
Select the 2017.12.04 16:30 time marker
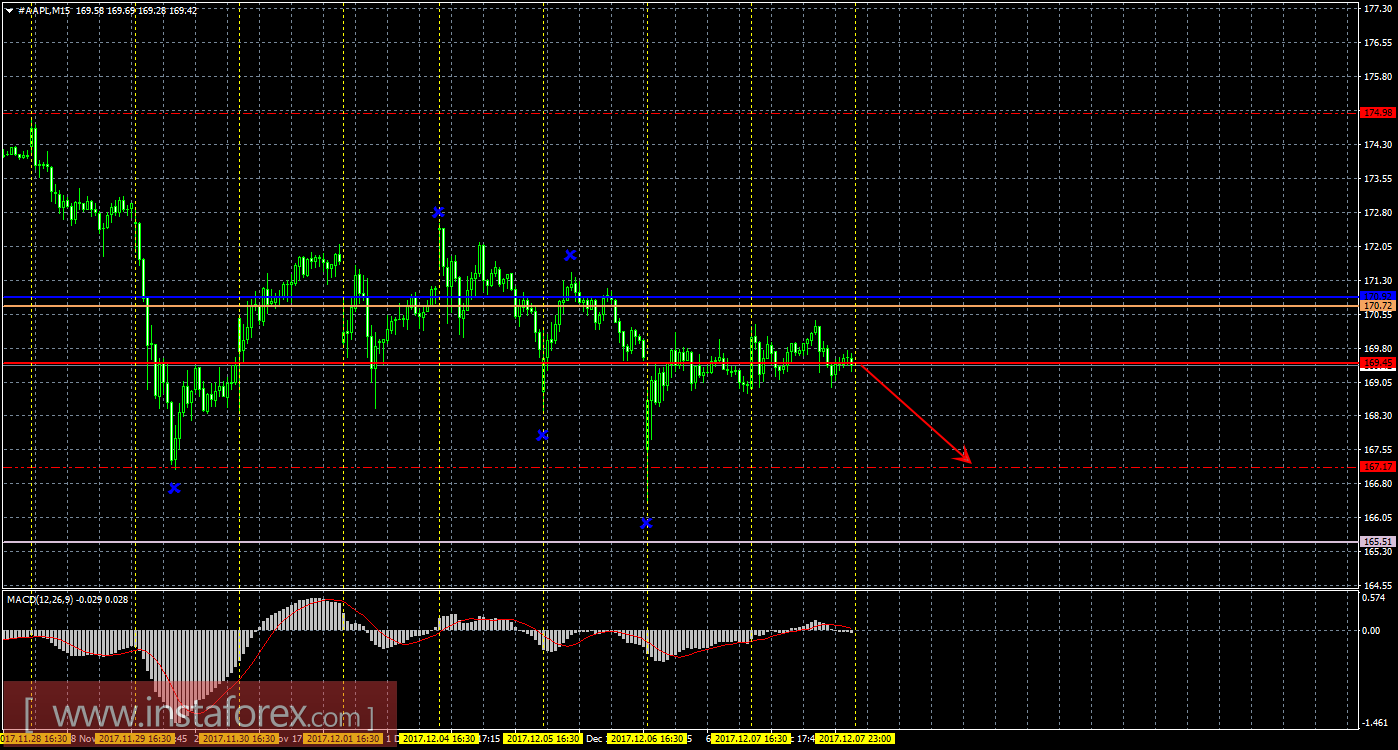440,739
